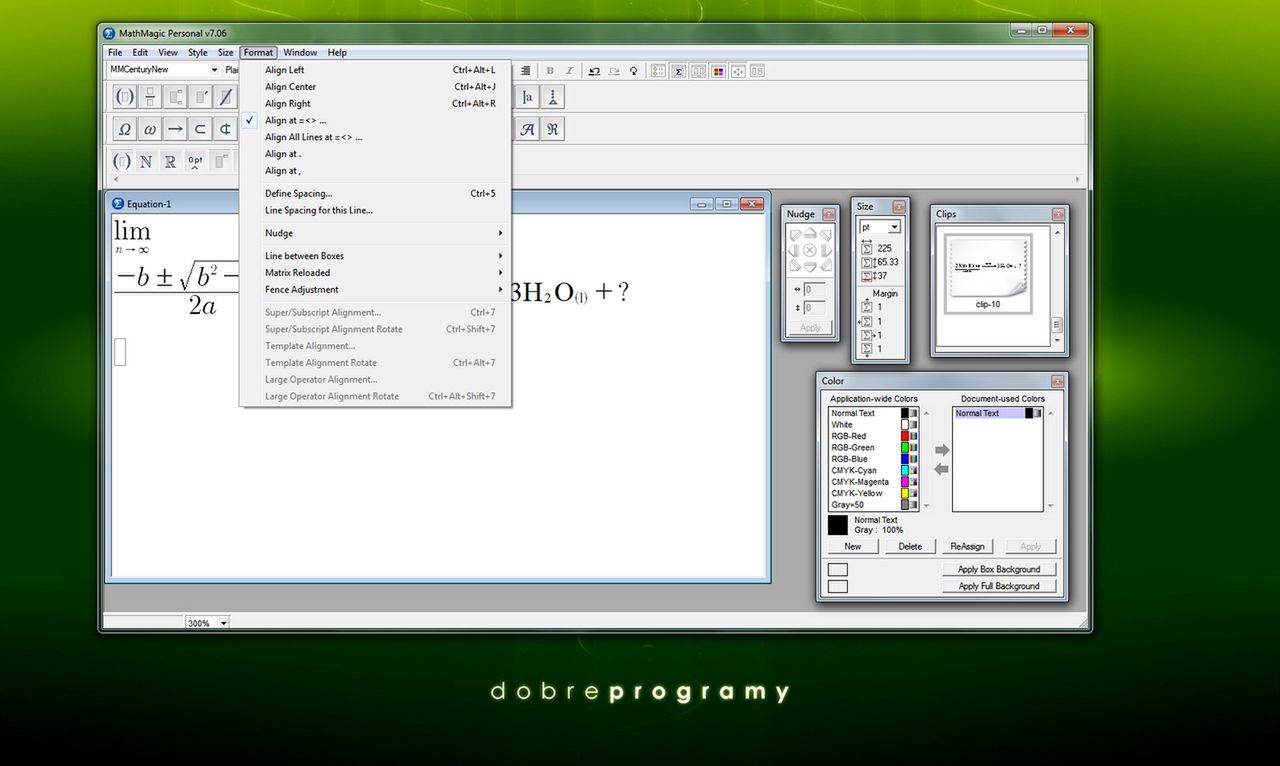Click the Clips panel scrollbar thumb
Image resolution: width=1280 pixels, height=766 pixels.
[1057, 326]
